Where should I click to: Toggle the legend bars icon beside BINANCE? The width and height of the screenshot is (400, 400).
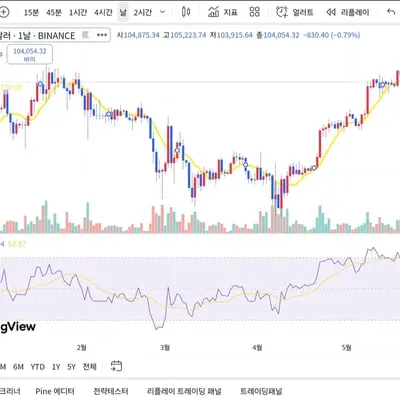(x=86, y=35)
